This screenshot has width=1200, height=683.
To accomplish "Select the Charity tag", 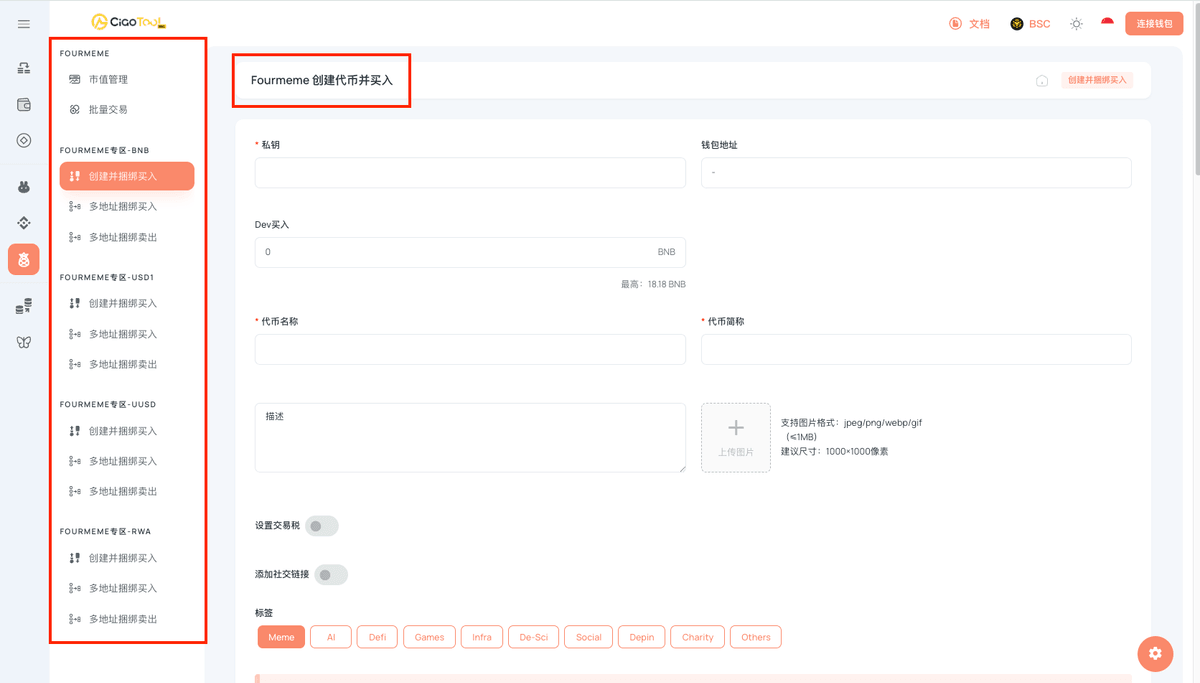I will [698, 637].
